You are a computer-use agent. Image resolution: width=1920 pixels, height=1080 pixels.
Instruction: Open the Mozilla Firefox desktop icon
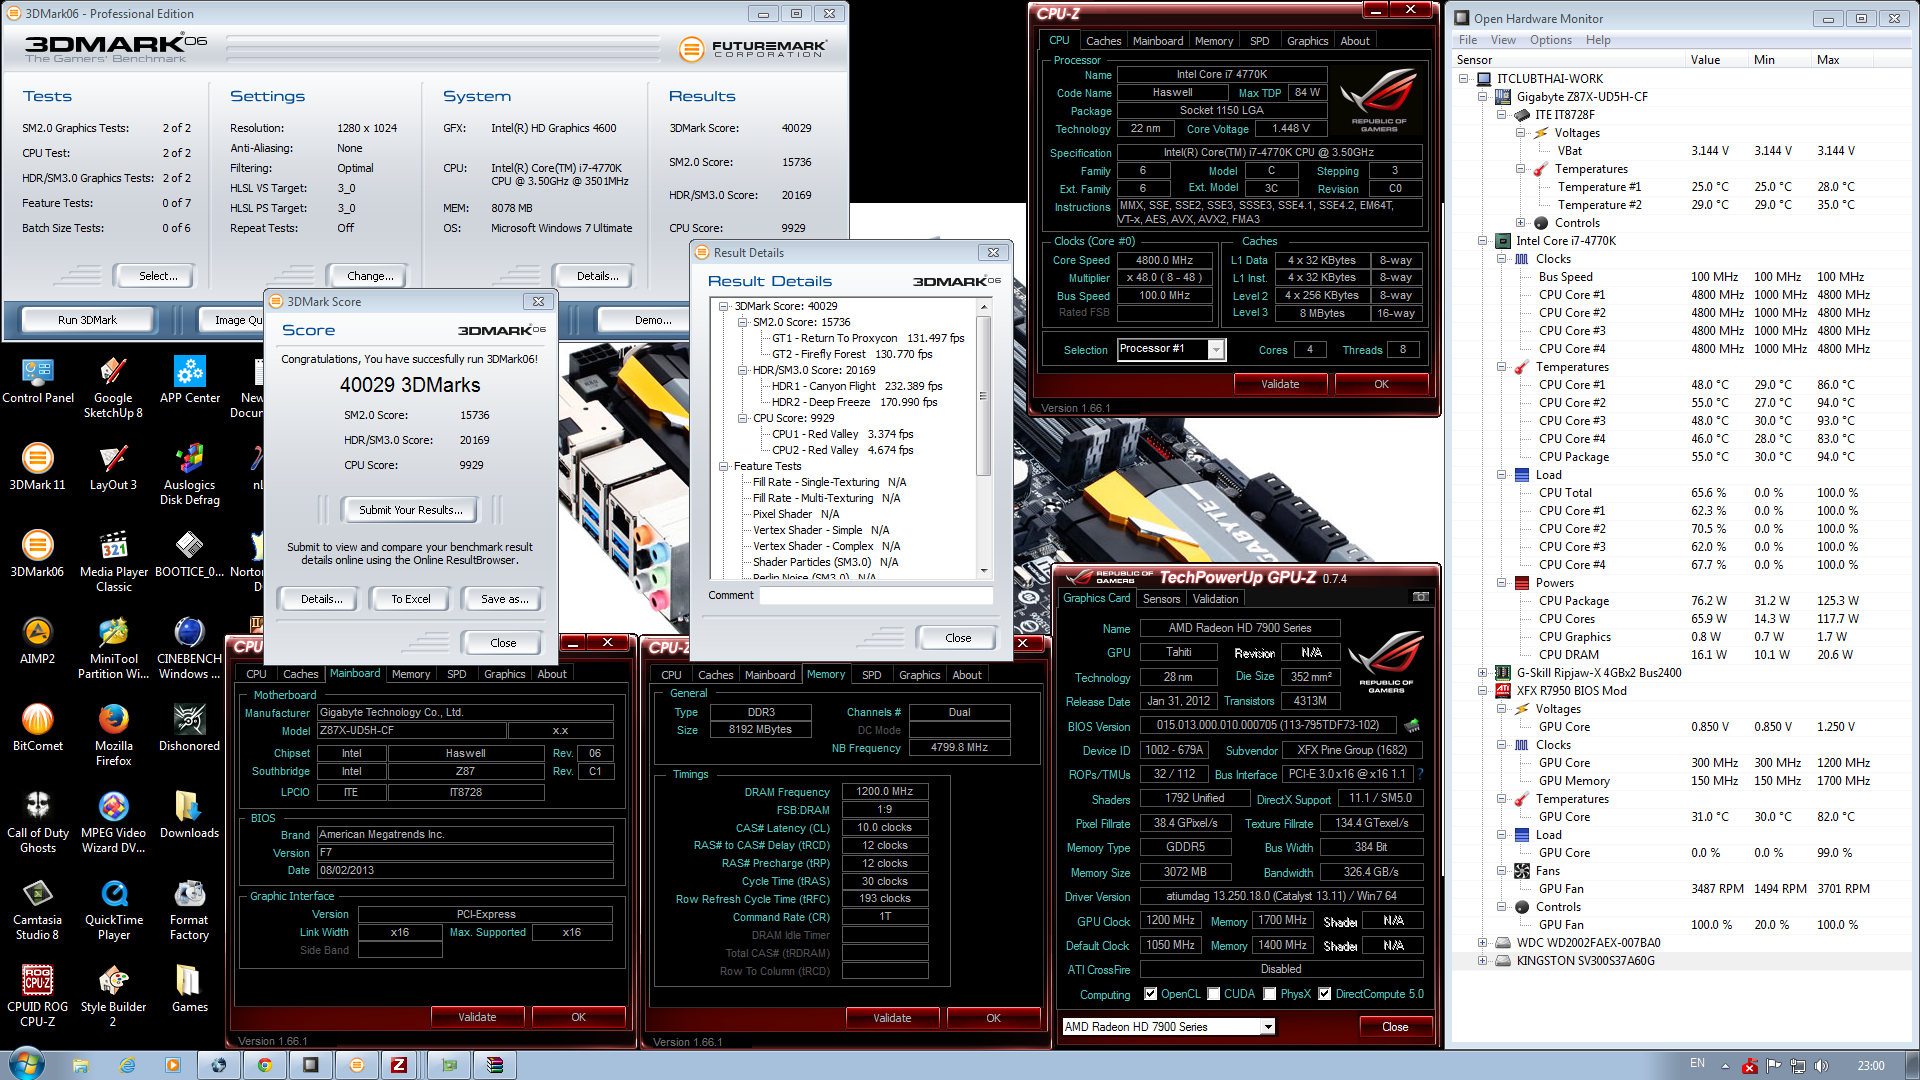click(113, 719)
